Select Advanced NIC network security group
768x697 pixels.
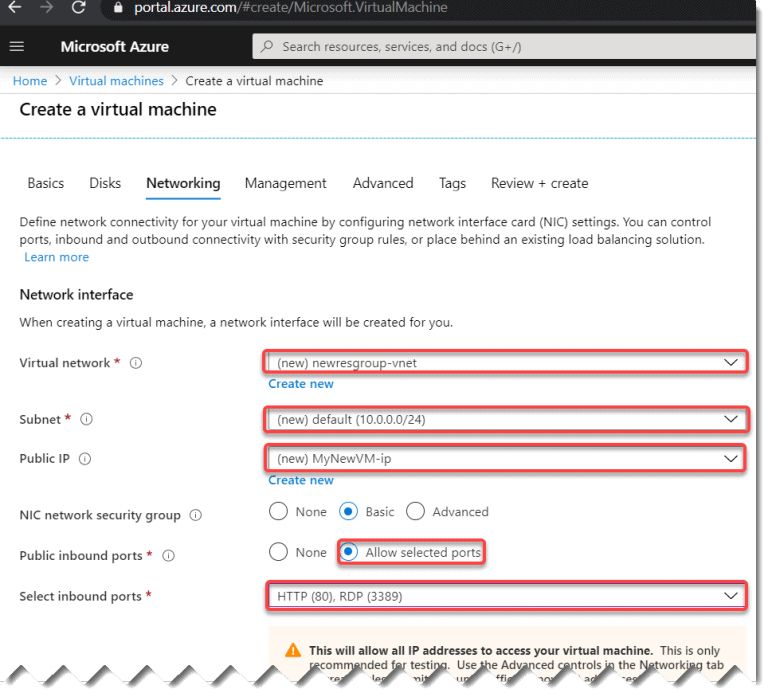(x=415, y=512)
